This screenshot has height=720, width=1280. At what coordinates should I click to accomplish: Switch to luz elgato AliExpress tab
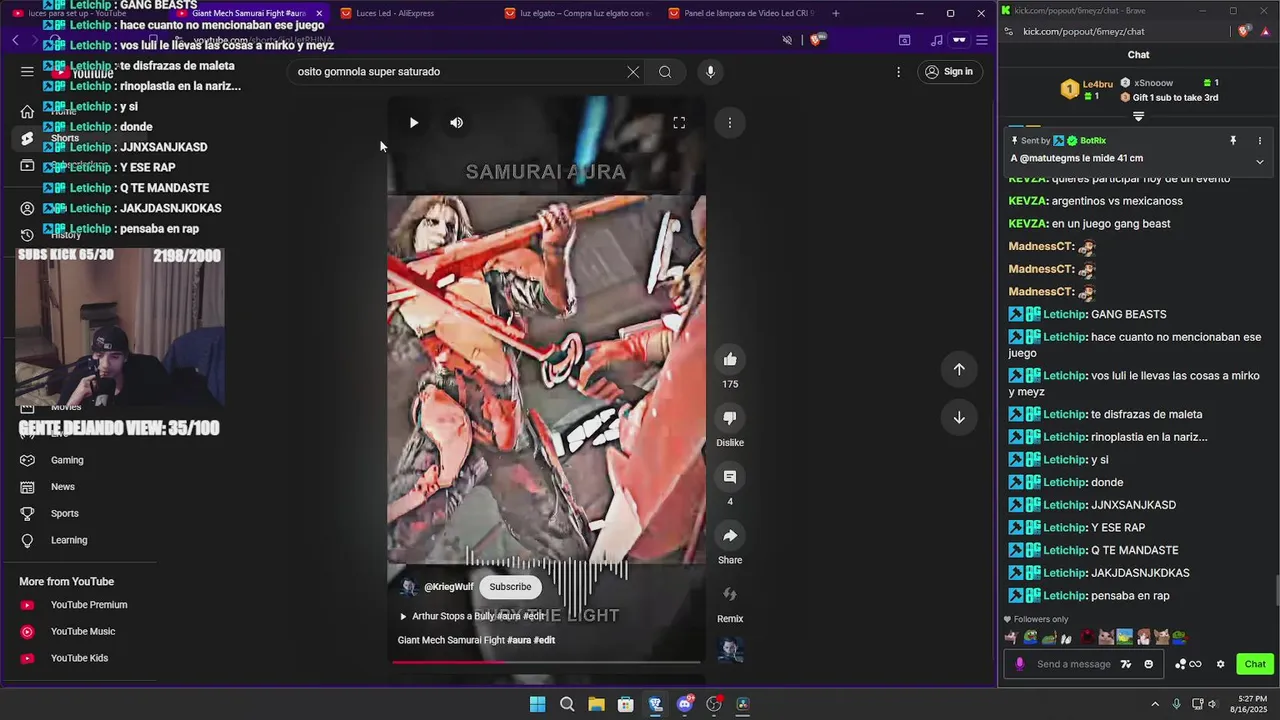[x=576, y=13]
